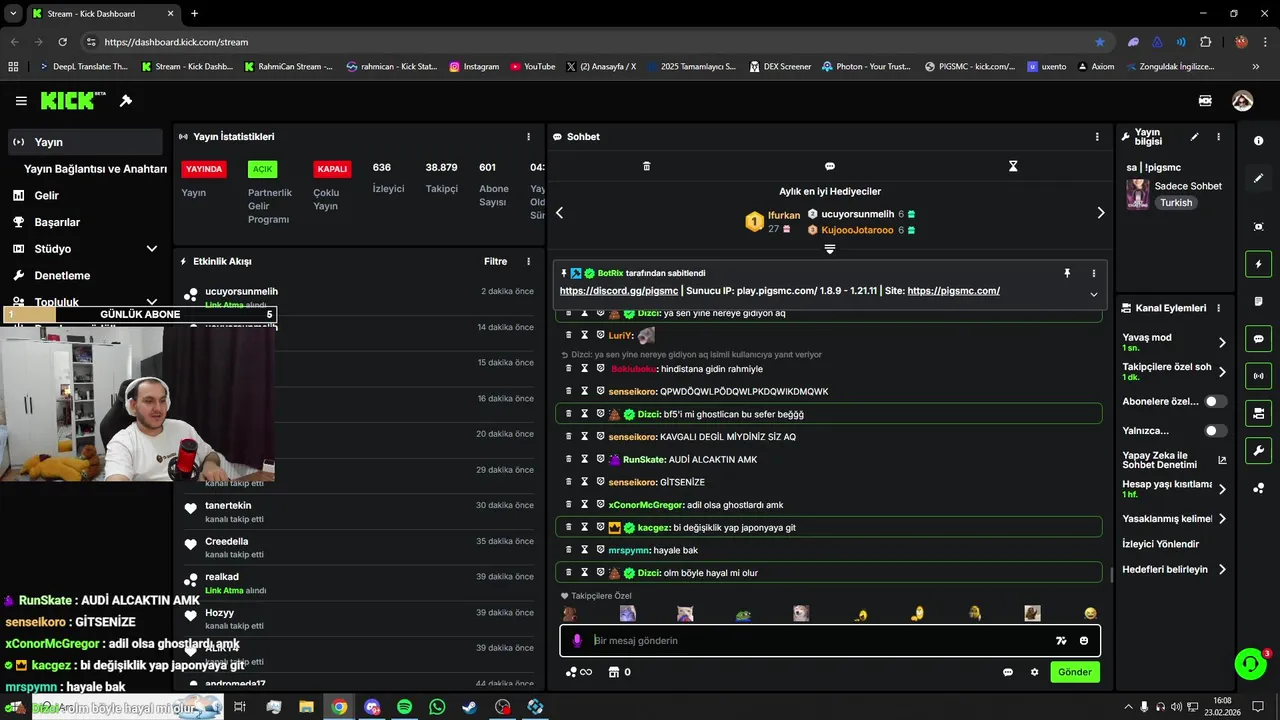Click the wrench icon in the right sidebar
This screenshot has height=720, width=1280.
click(x=1258, y=450)
